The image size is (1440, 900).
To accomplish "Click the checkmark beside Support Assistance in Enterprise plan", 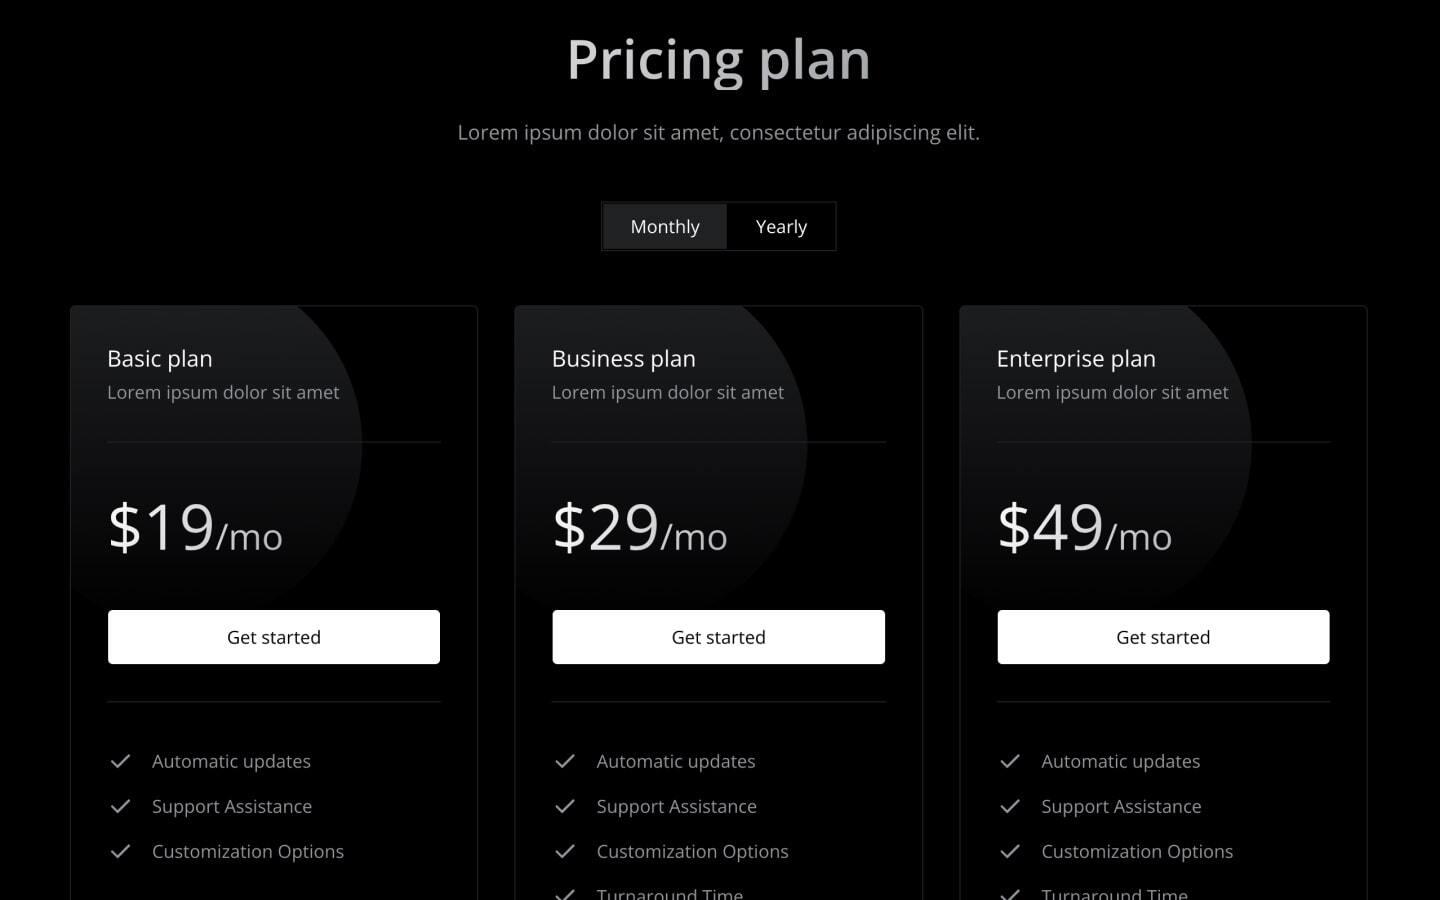I will 1011,806.
